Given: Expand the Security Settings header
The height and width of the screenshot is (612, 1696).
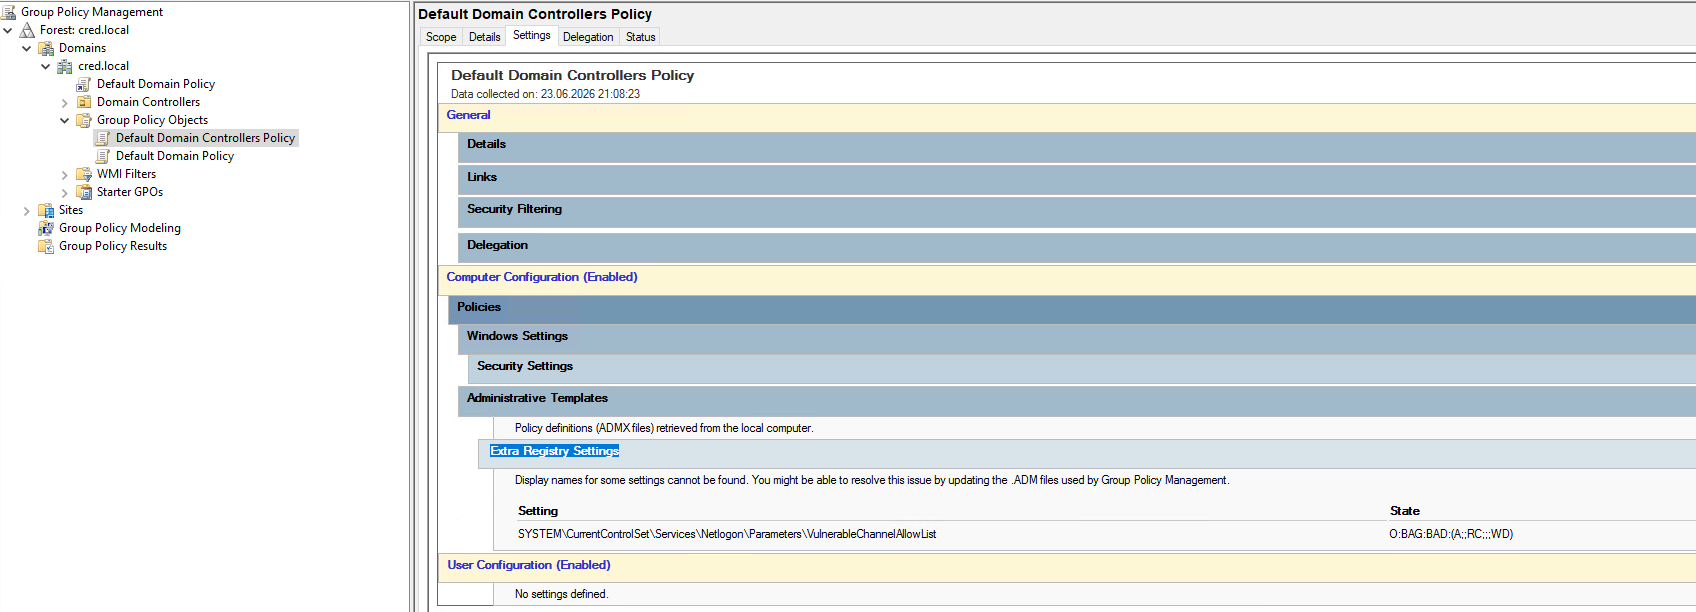Looking at the screenshot, I should (x=1082, y=369).
